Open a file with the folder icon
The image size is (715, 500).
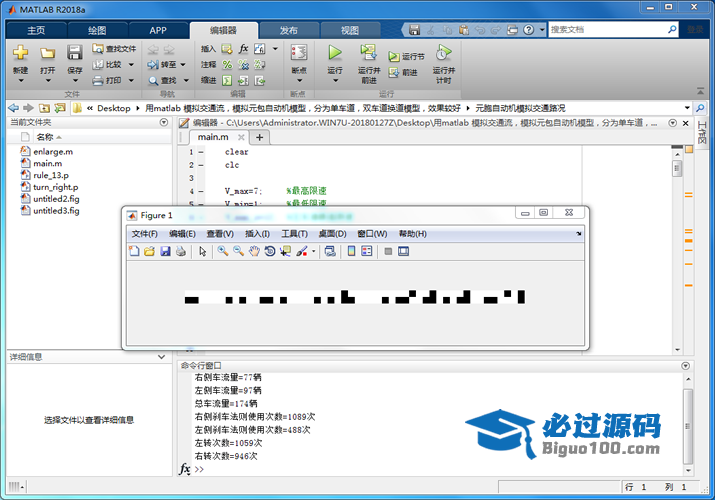(47, 53)
